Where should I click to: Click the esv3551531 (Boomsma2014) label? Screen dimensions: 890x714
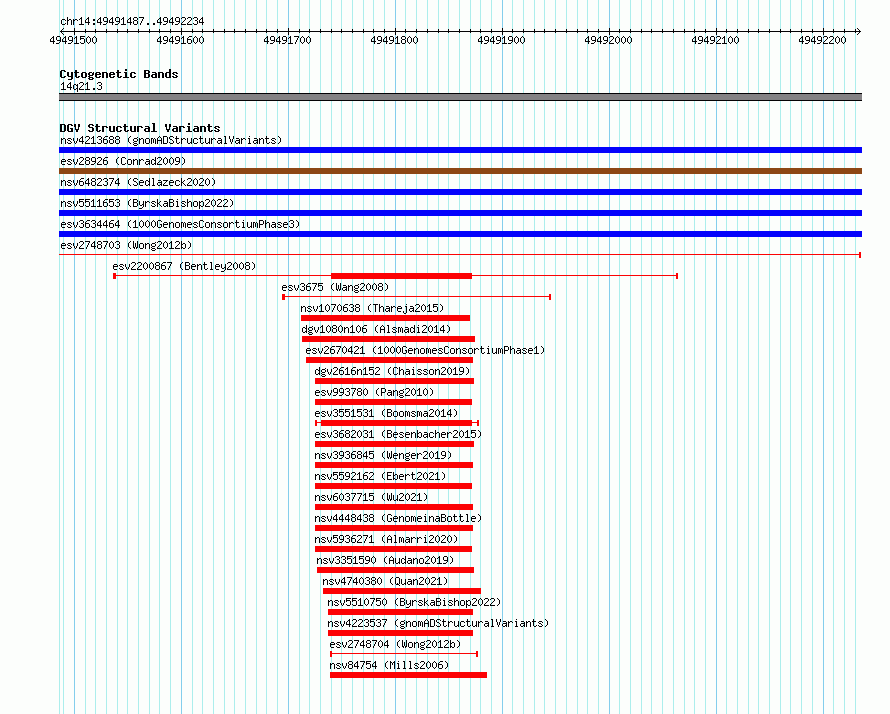[386, 413]
